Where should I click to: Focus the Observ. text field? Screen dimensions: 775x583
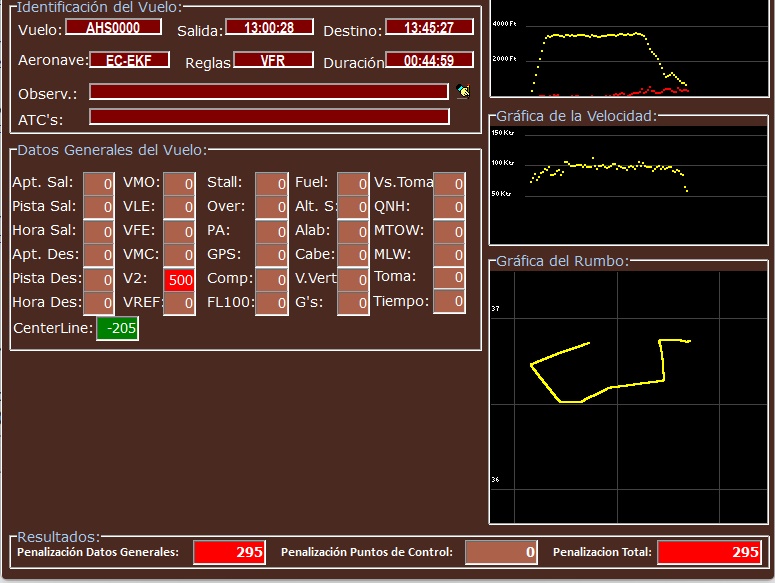[268, 92]
